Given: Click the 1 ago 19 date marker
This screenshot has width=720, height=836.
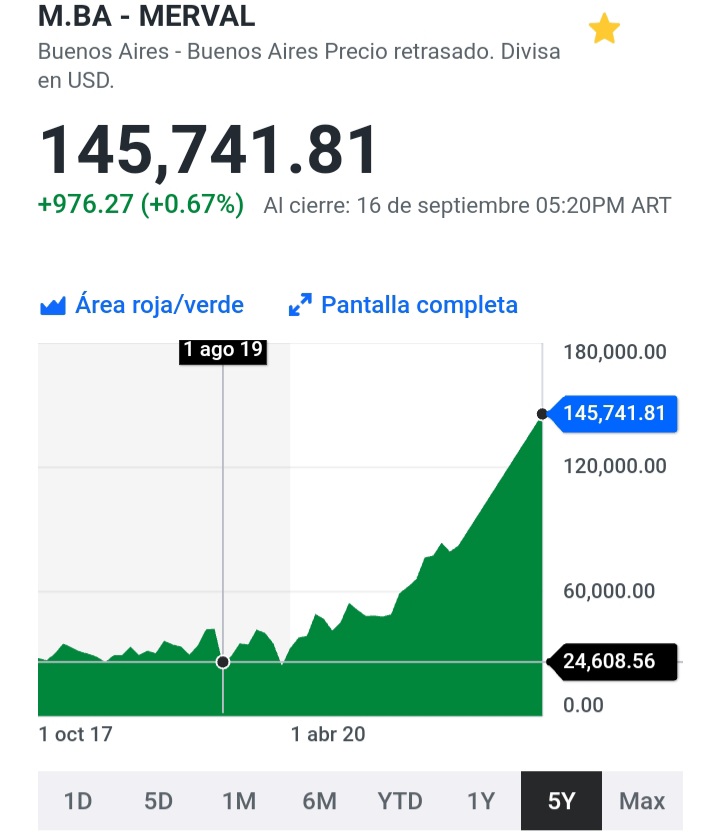Looking at the screenshot, I should click(x=222, y=350).
